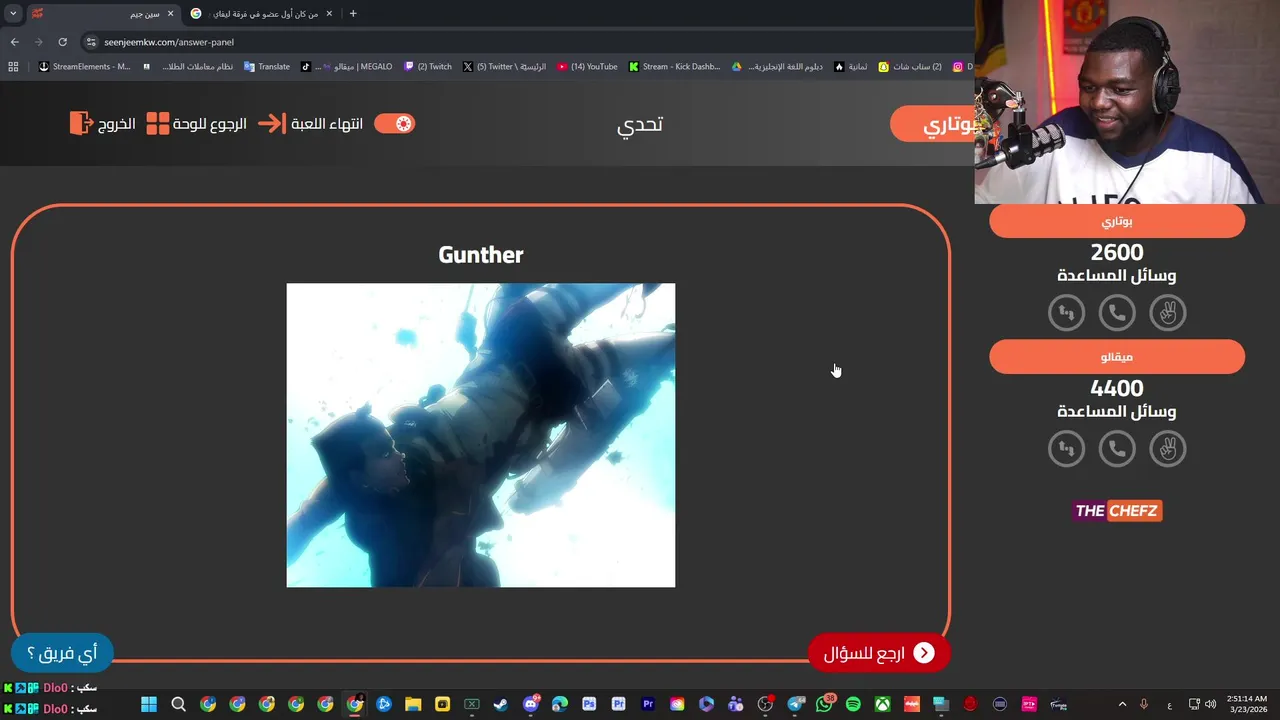Open the Twitter الرئيسية bookmark

(504, 67)
